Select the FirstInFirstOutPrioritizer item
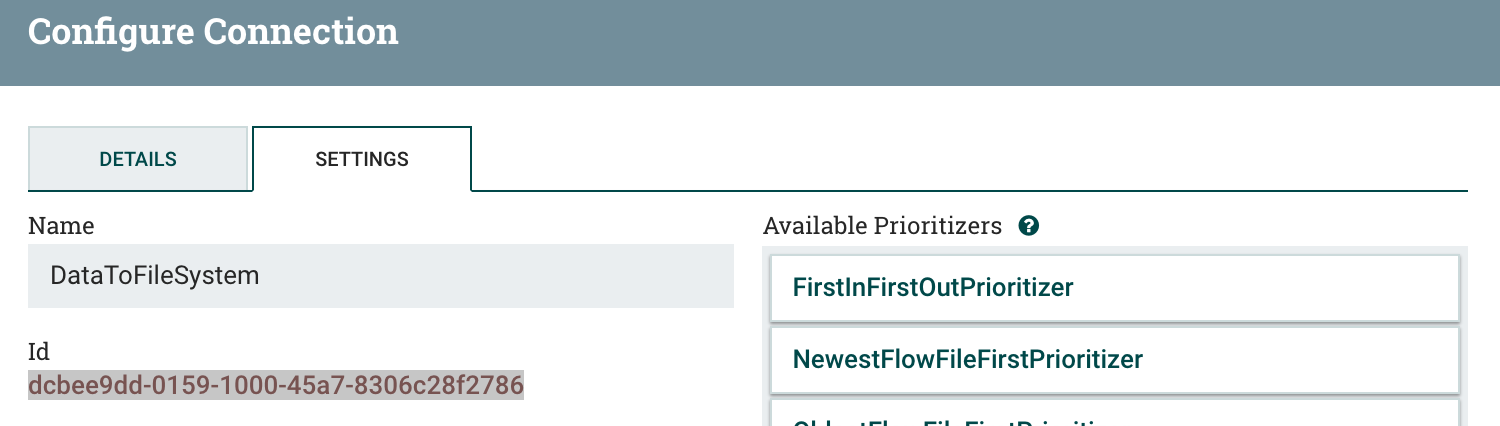1500x426 pixels. tap(932, 288)
